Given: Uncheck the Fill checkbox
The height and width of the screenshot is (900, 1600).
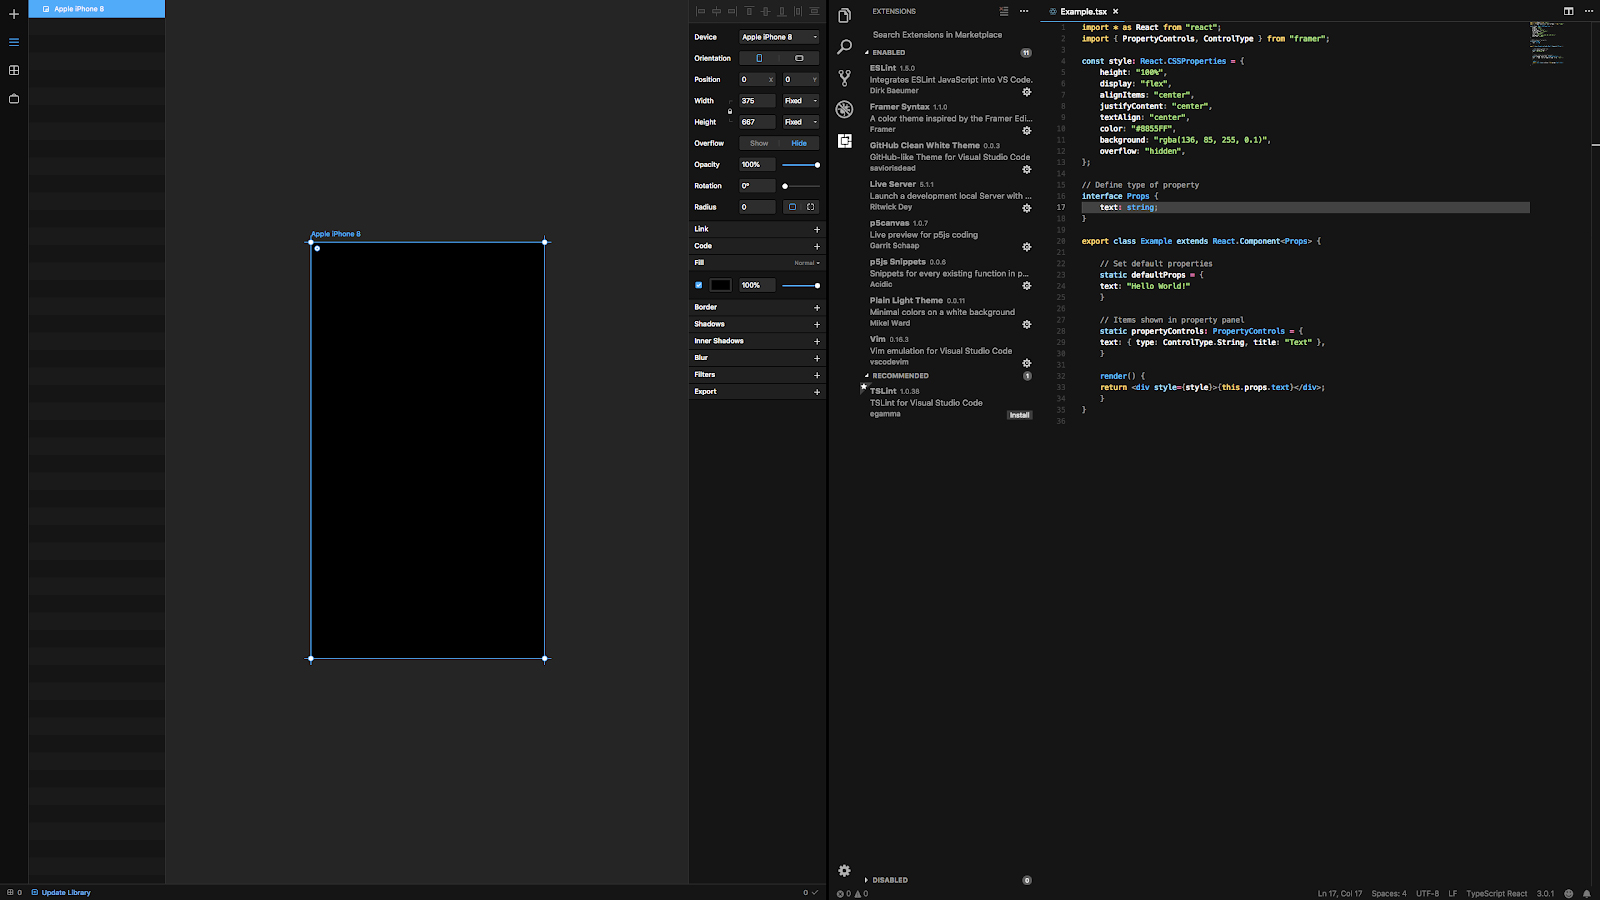Looking at the screenshot, I should [x=698, y=285].
